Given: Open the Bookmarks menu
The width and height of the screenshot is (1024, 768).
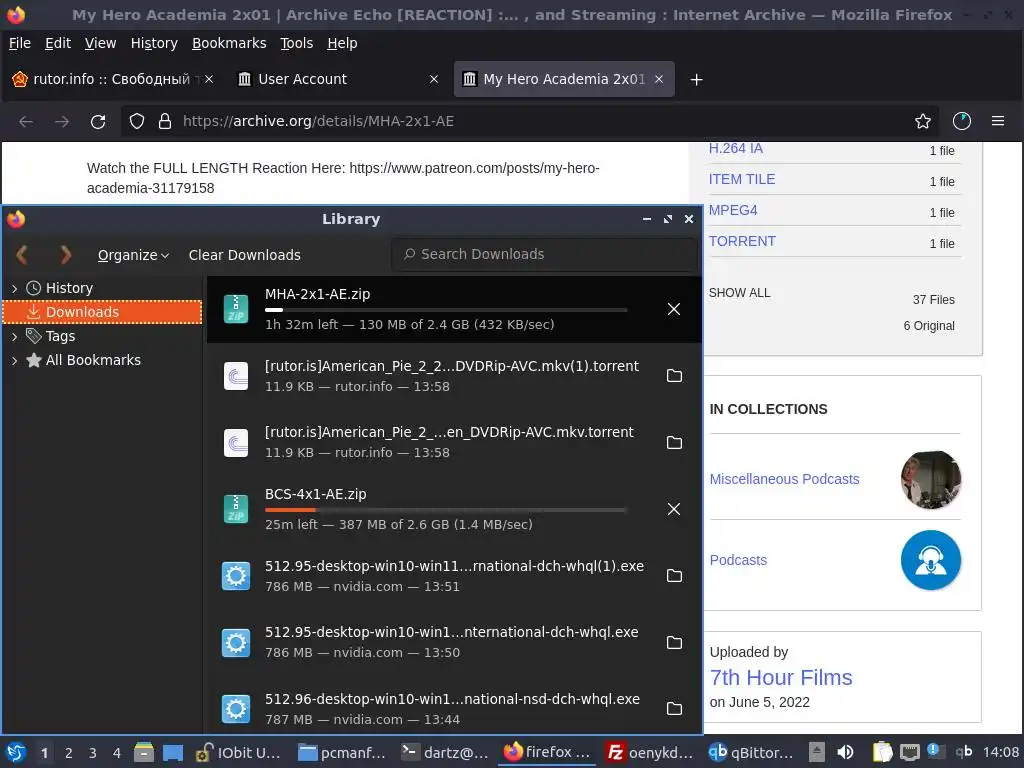Looking at the screenshot, I should click(x=229, y=43).
